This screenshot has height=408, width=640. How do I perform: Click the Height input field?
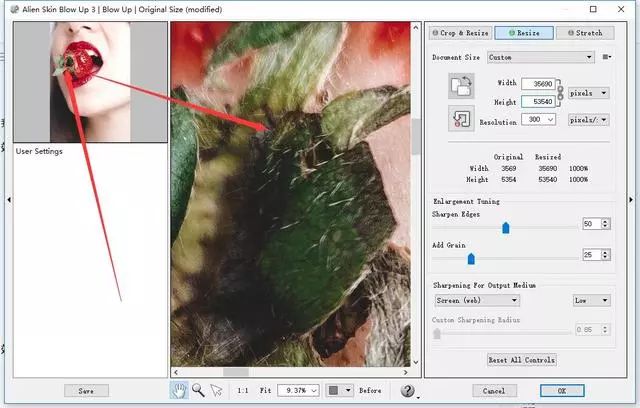538,101
